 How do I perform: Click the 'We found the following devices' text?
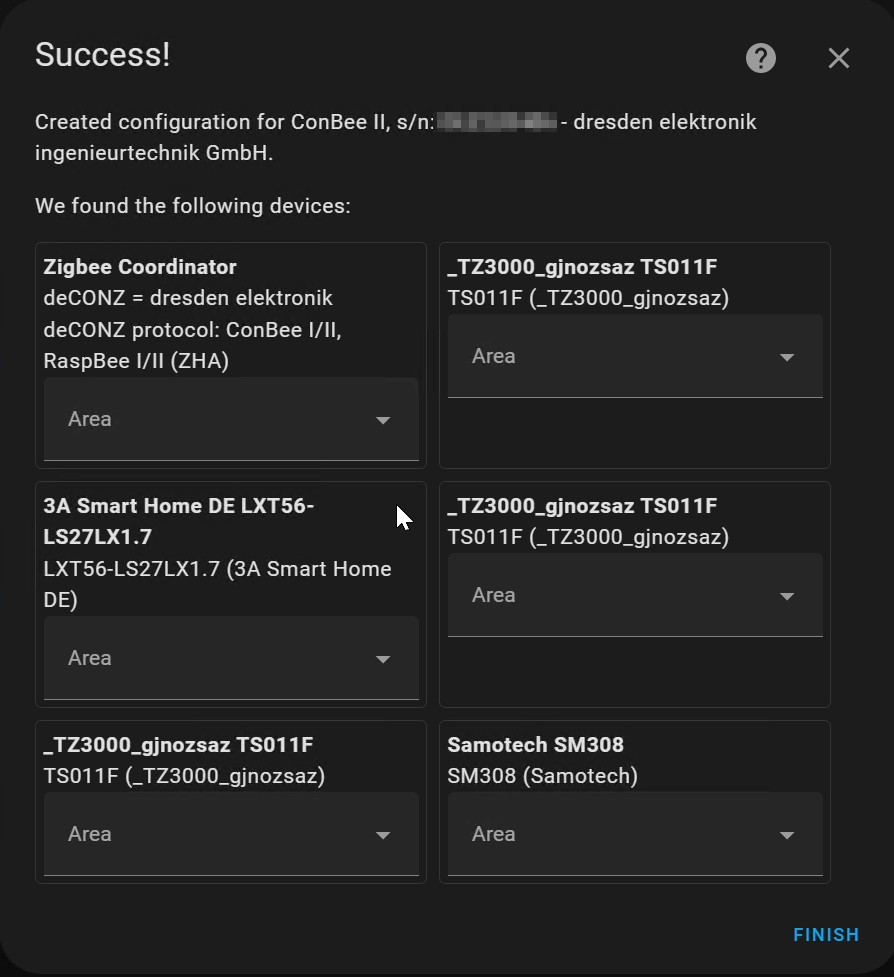pyautogui.click(x=192, y=206)
